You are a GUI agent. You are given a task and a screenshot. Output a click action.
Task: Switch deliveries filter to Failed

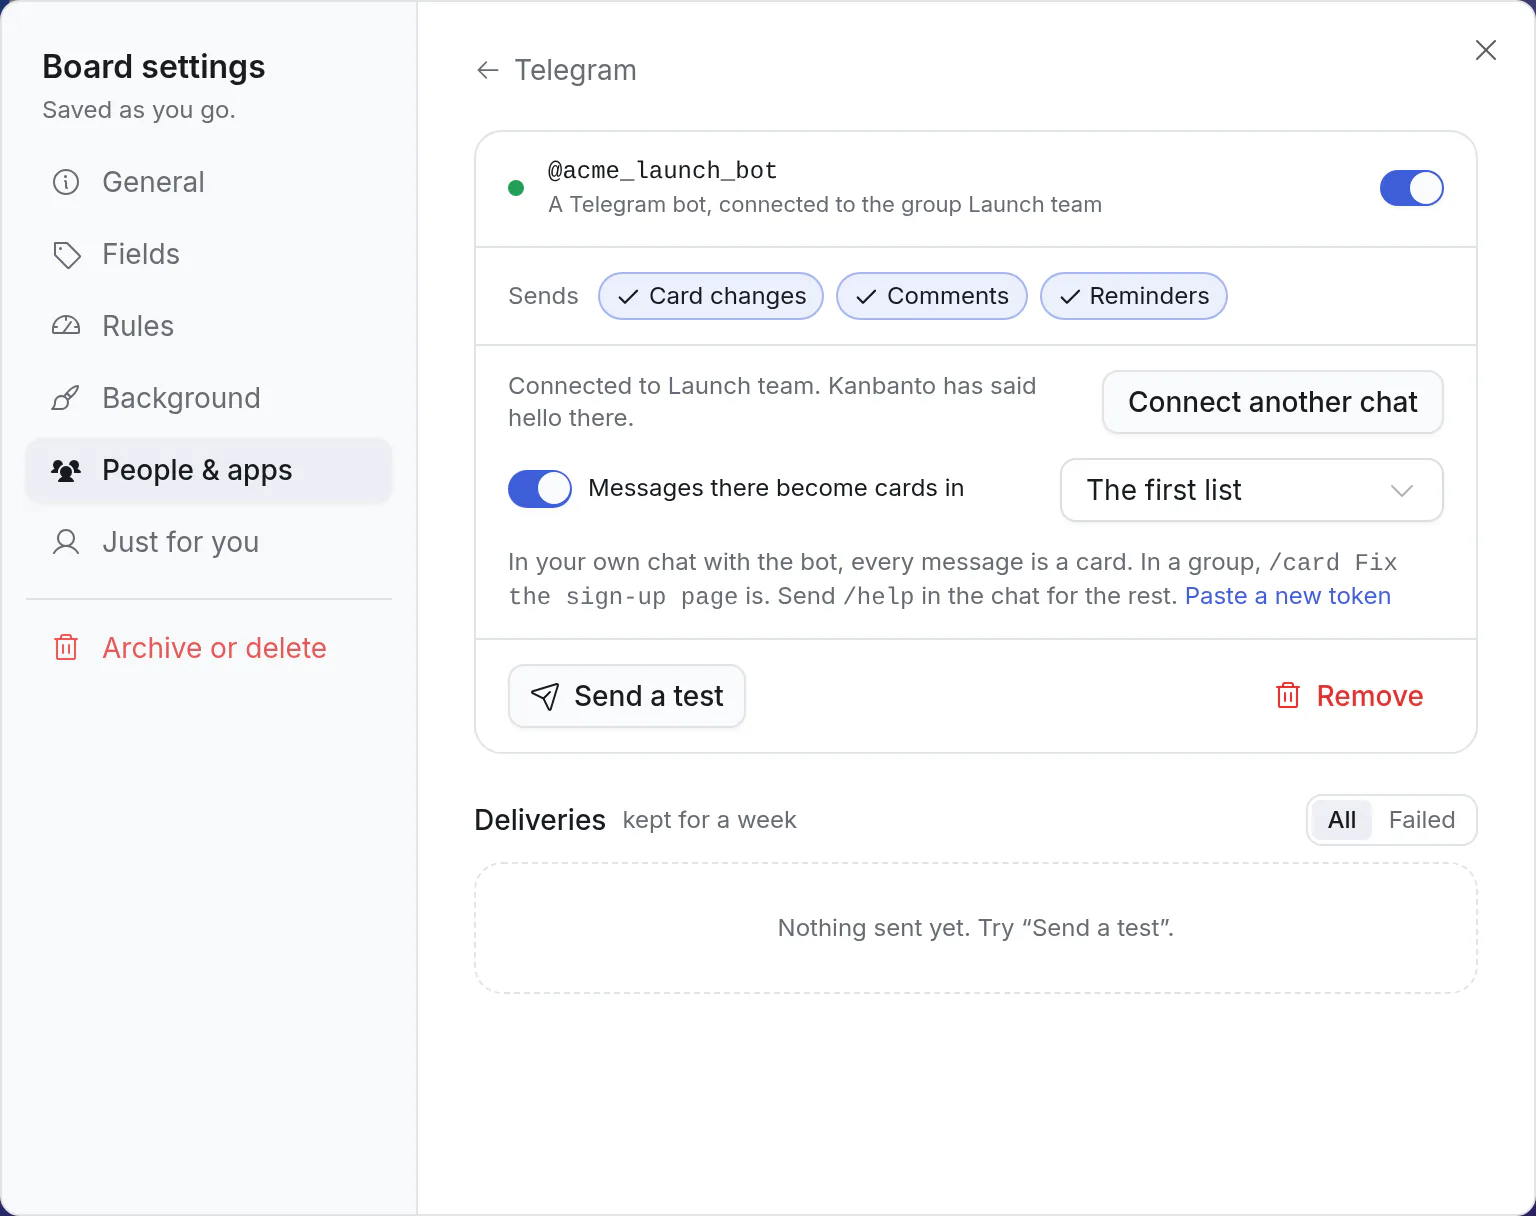pyautogui.click(x=1422, y=820)
